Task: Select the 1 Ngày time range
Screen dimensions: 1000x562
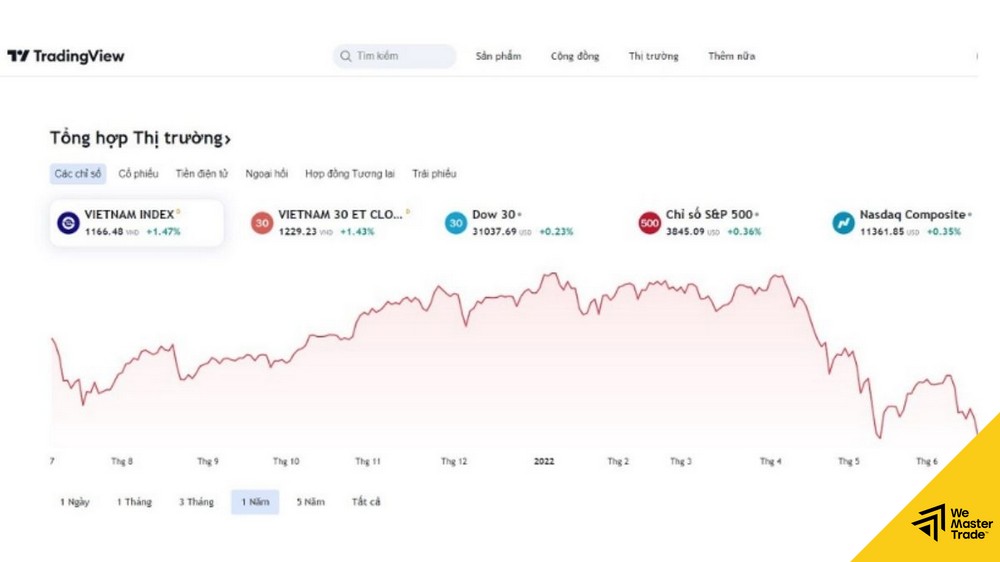Action: click(x=75, y=502)
